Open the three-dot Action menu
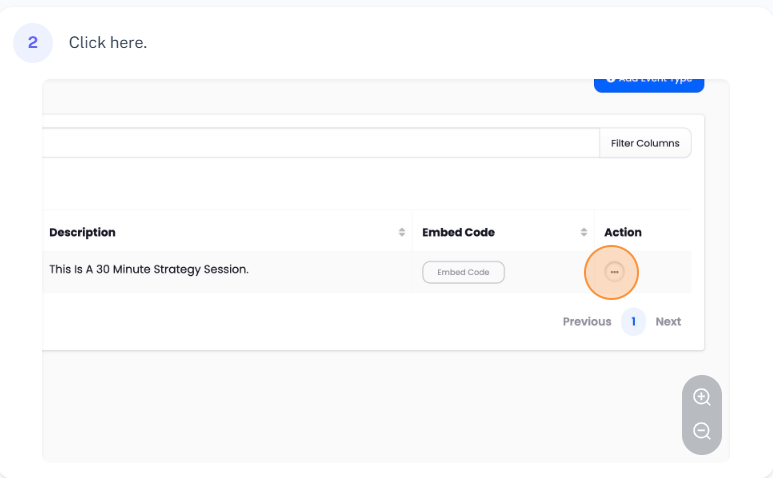This screenshot has width=773, height=478. click(x=614, y=272)
